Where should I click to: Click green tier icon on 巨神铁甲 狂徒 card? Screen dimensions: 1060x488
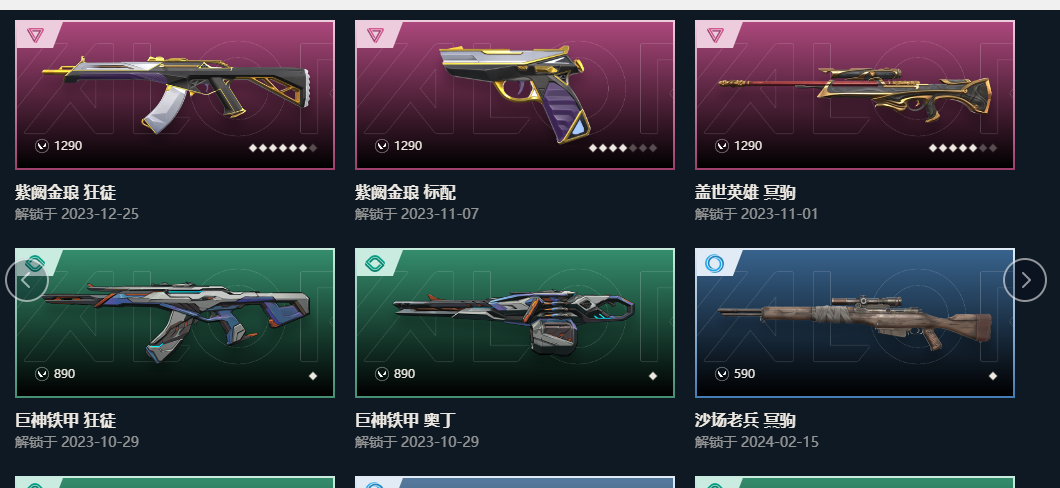click(36, 263)
